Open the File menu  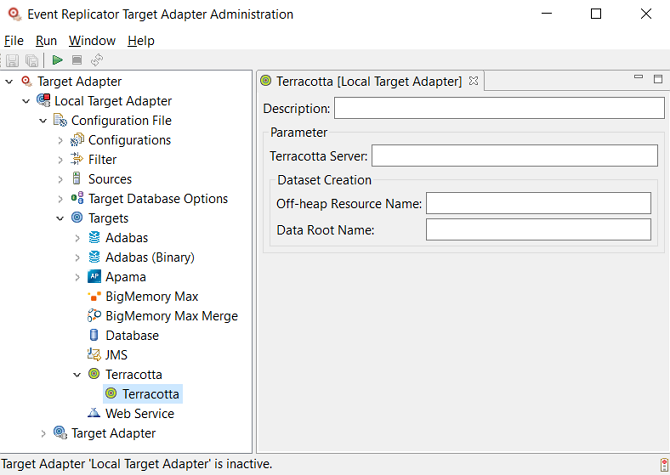pyautogui.click(x=13, y=41)
